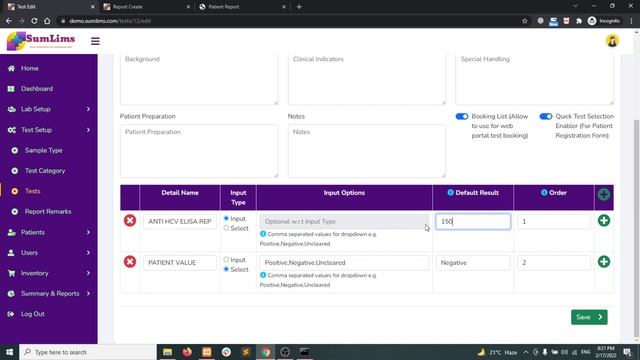Collapse the Test Setup menu
The image size is (640, 360).
click(x=49, y=130)
